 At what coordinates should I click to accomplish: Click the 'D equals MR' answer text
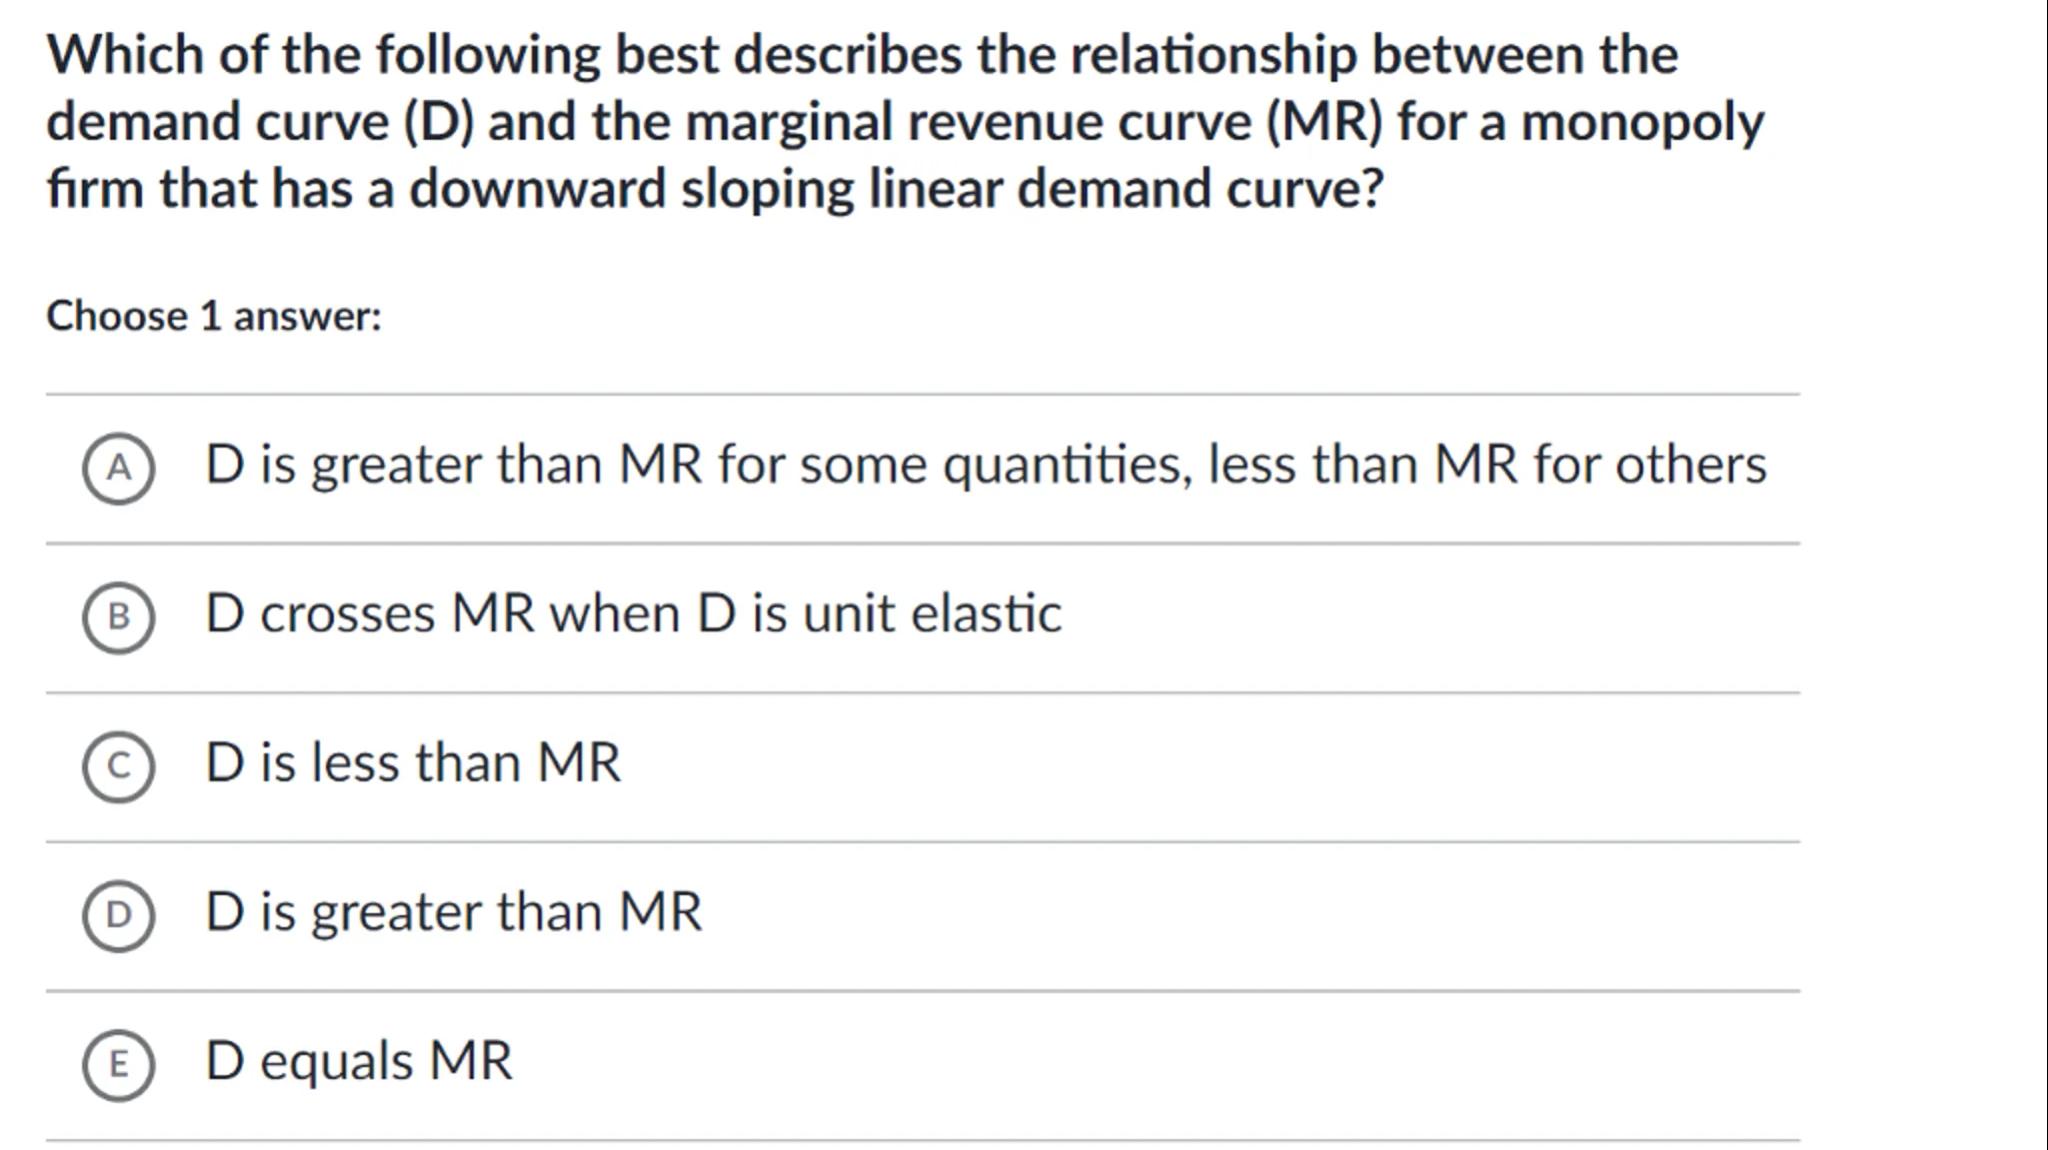tap(358, 1060)
